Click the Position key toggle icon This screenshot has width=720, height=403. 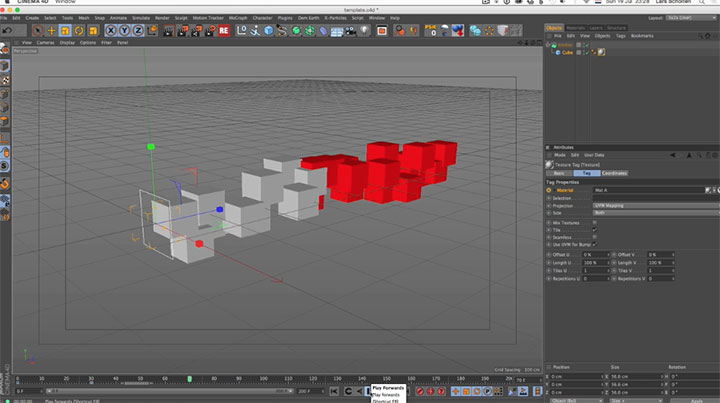point(455,392)
